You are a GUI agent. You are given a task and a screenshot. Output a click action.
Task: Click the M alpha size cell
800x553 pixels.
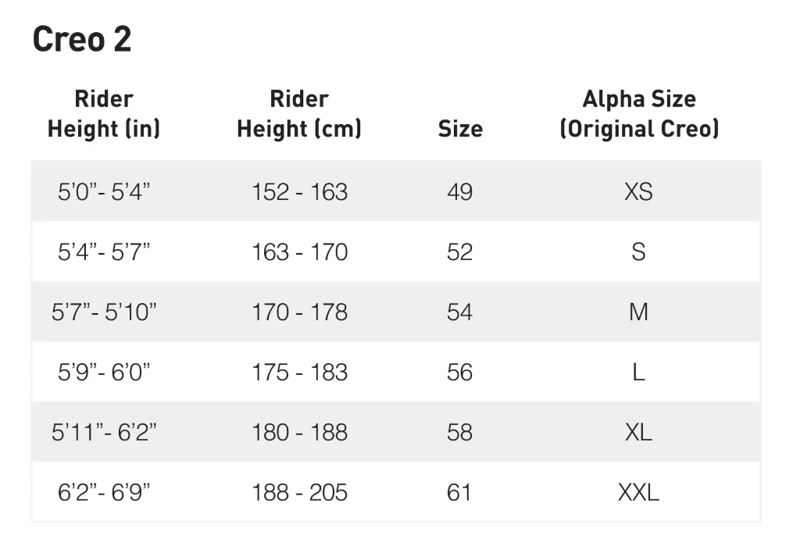(x=638, y=312)
